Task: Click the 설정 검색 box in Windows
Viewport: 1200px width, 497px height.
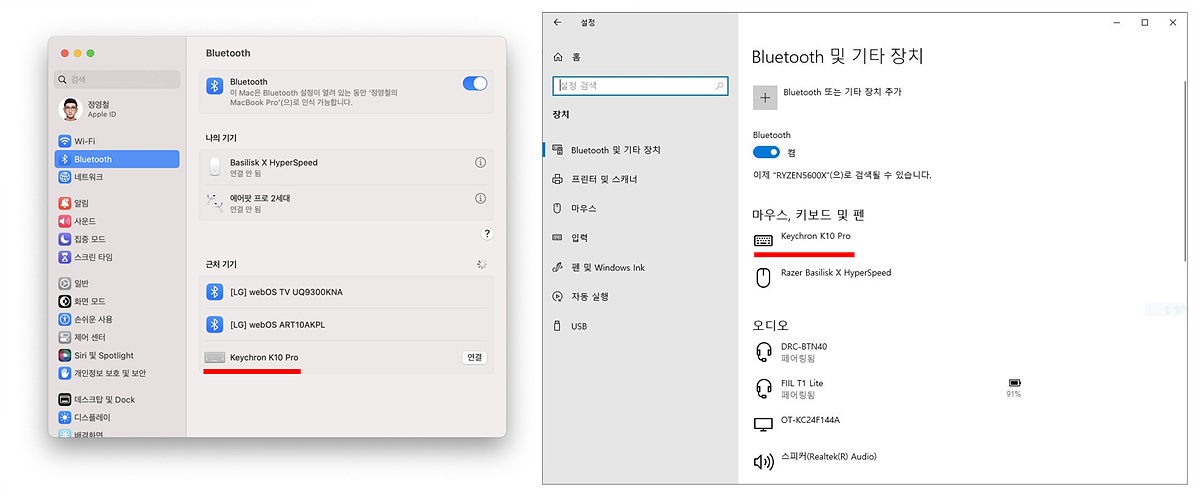Action: pyautogui.click(x=640, y=86)
